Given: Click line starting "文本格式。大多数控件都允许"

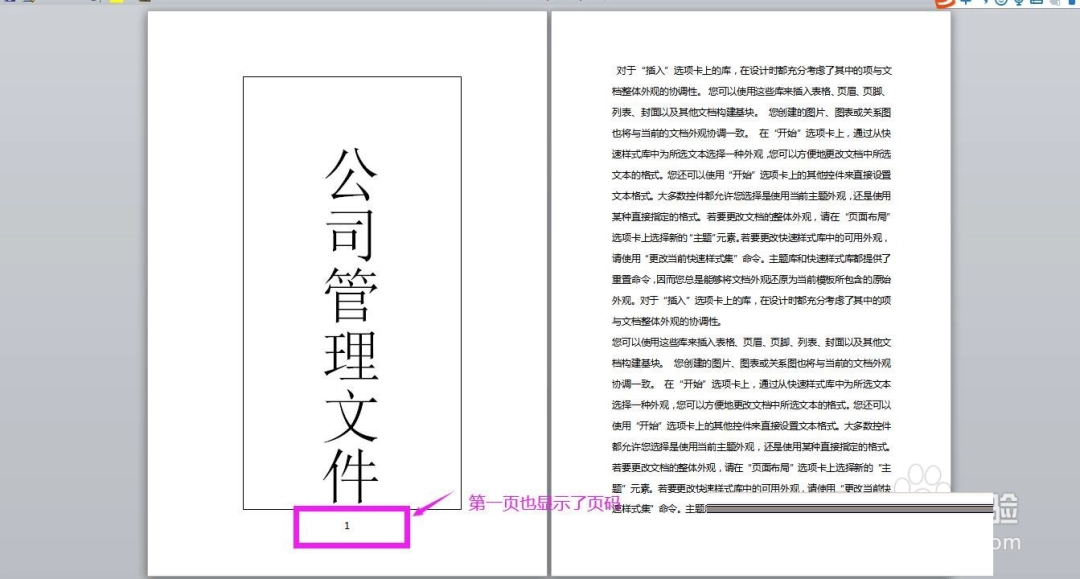Looking at the screenshot, I should [751, 196].
